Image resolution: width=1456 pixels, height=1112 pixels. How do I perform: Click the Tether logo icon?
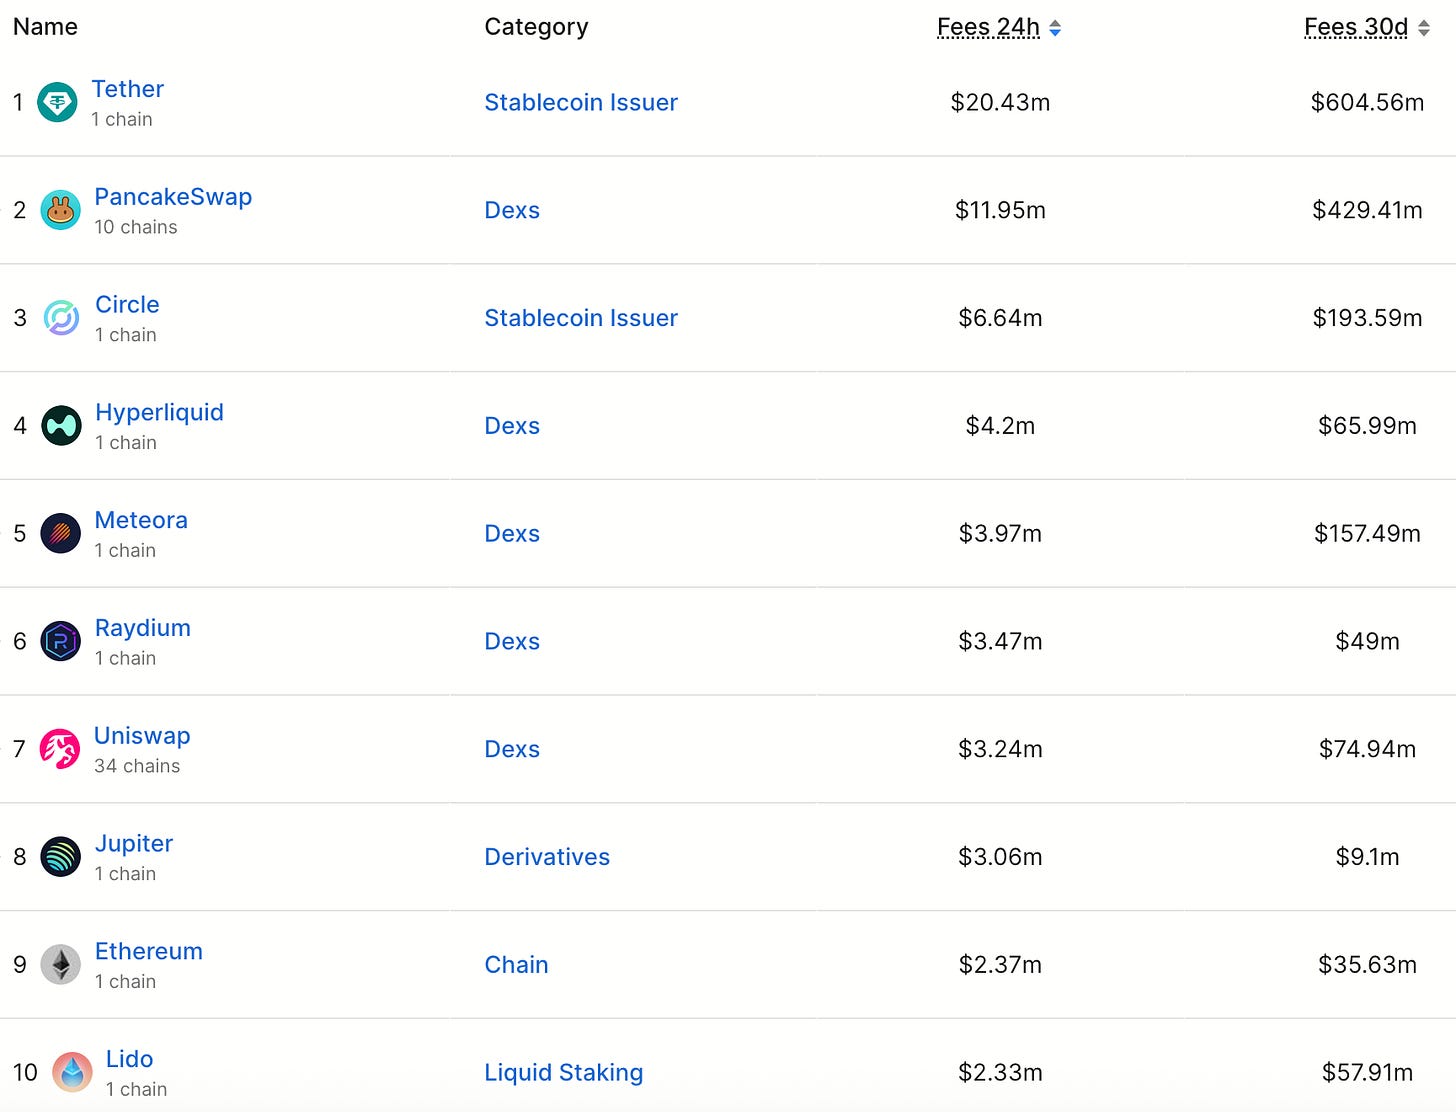(57, 102)
